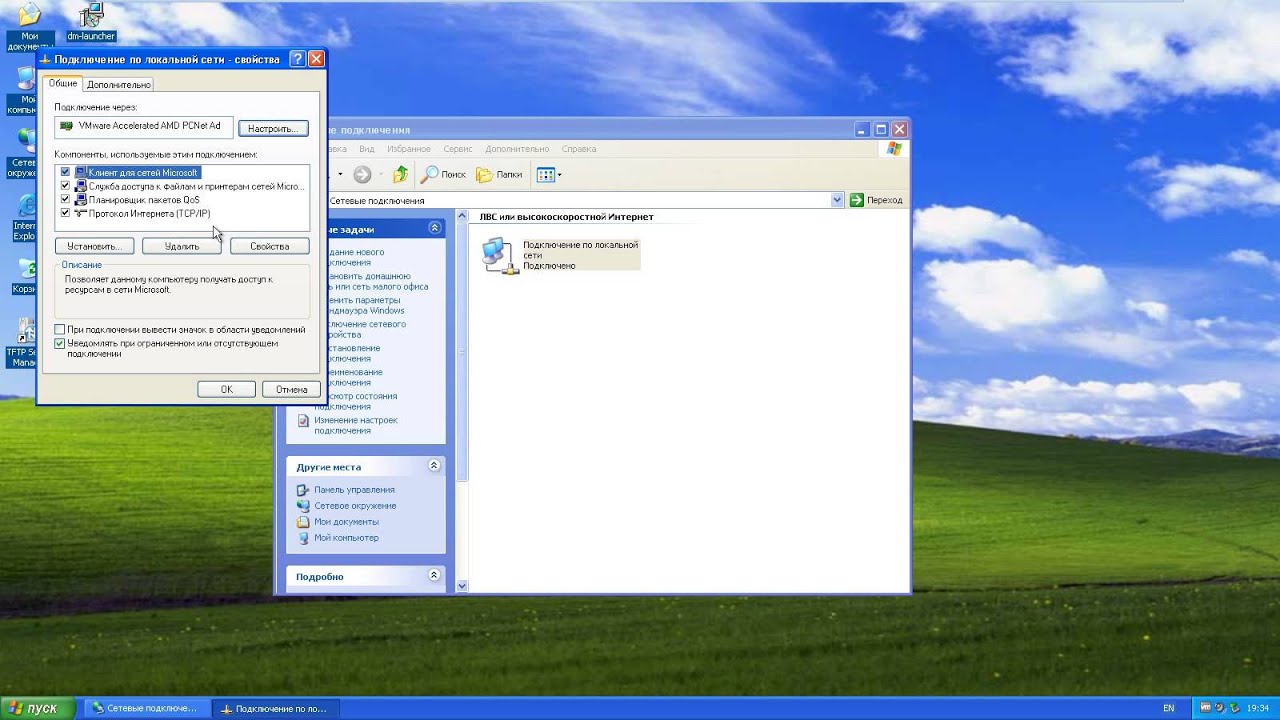Image resolution: width=1280 pixels, height=720 pixels.
Task: Open the пуск Start menu
Action: coord(37,708)
